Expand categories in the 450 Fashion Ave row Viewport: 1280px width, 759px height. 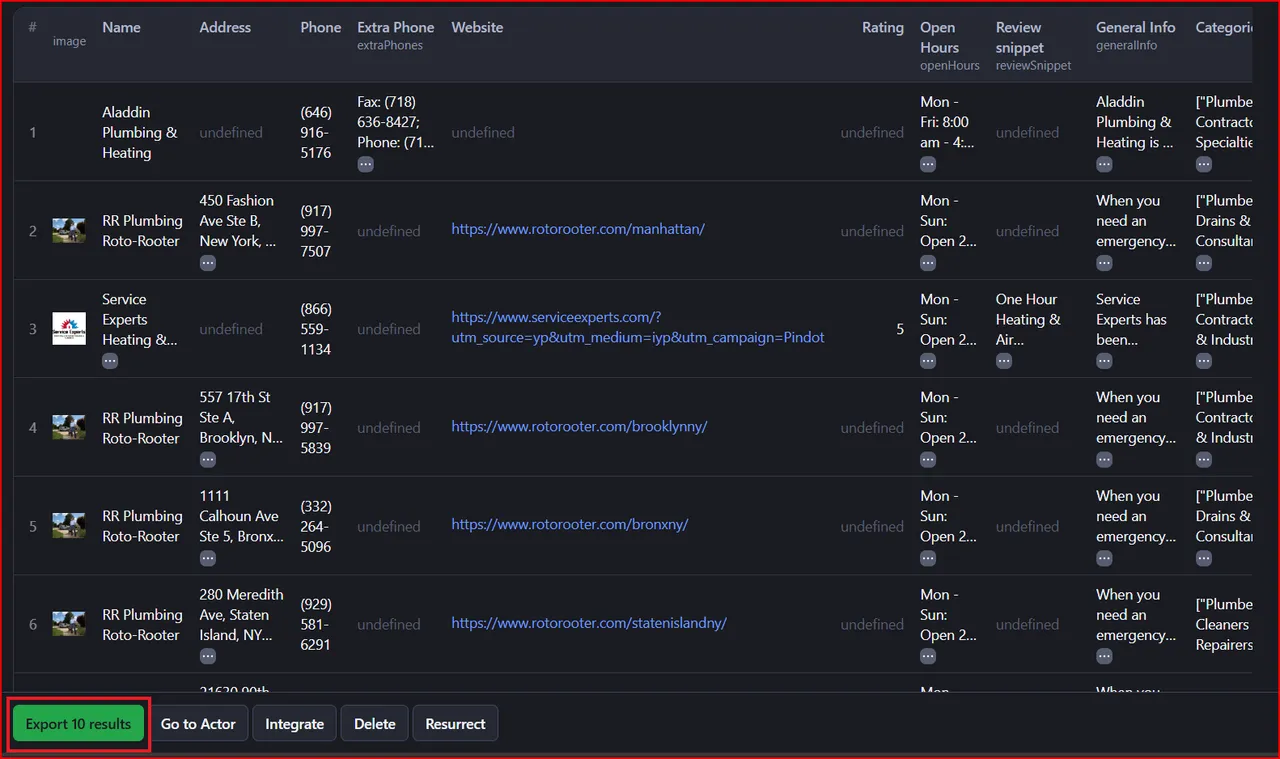coord(1204,263)
